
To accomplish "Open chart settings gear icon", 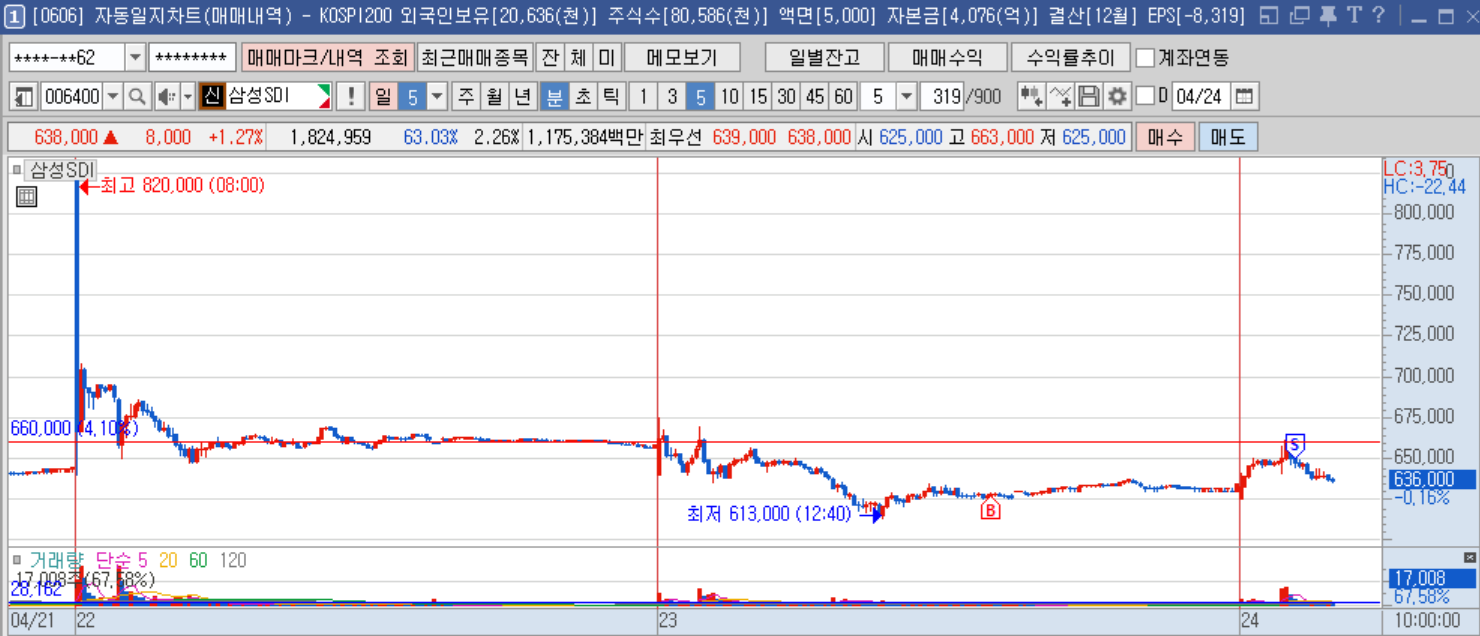I will [1117, 97].
